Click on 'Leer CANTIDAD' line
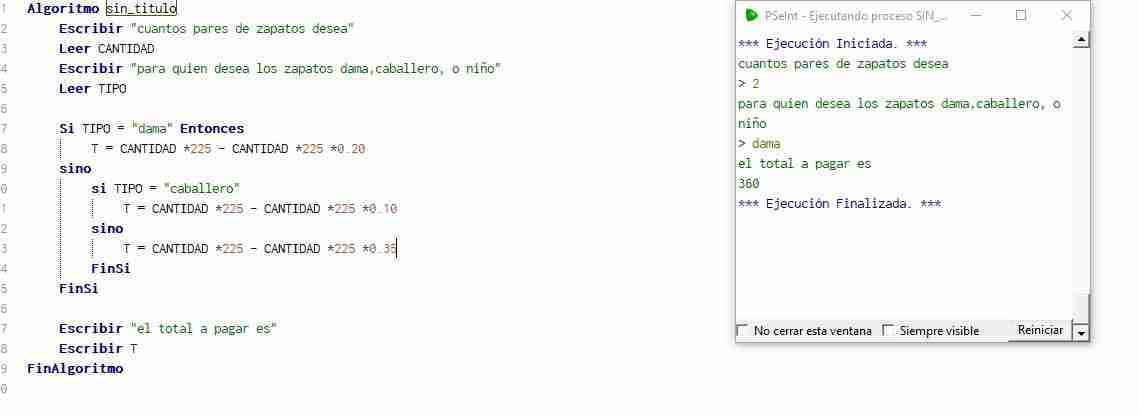 coord(107,49)
